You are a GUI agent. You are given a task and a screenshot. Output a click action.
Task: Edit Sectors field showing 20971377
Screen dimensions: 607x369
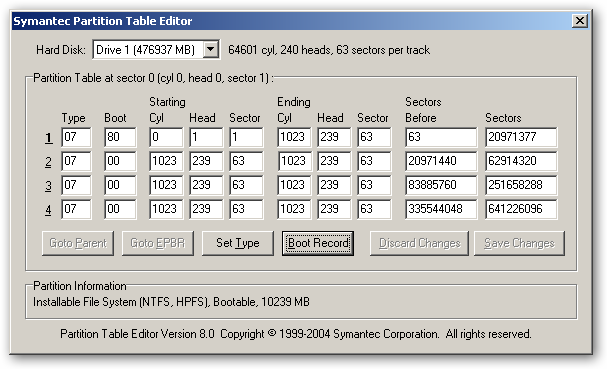point(521,137)
